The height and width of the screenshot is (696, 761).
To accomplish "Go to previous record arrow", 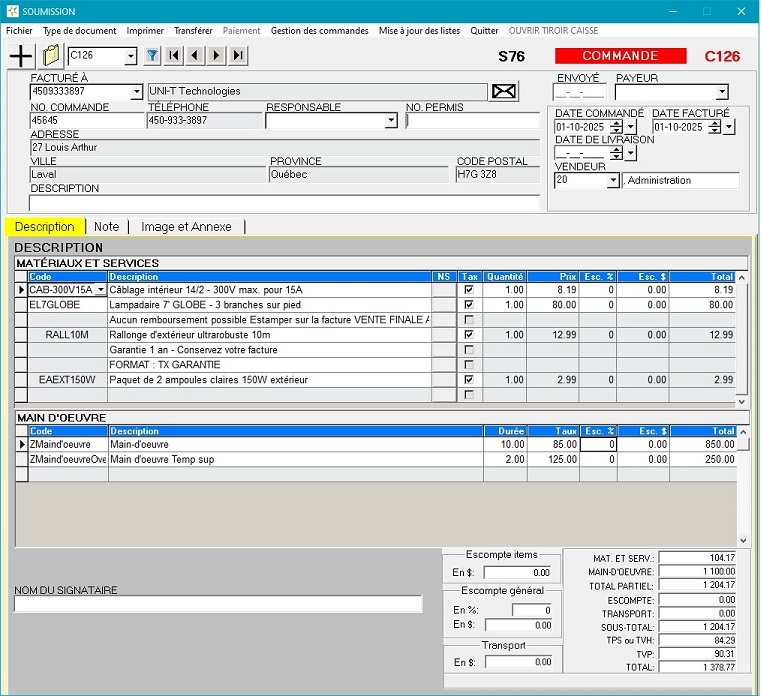I will pyautogui.click(x=195, y=56).
